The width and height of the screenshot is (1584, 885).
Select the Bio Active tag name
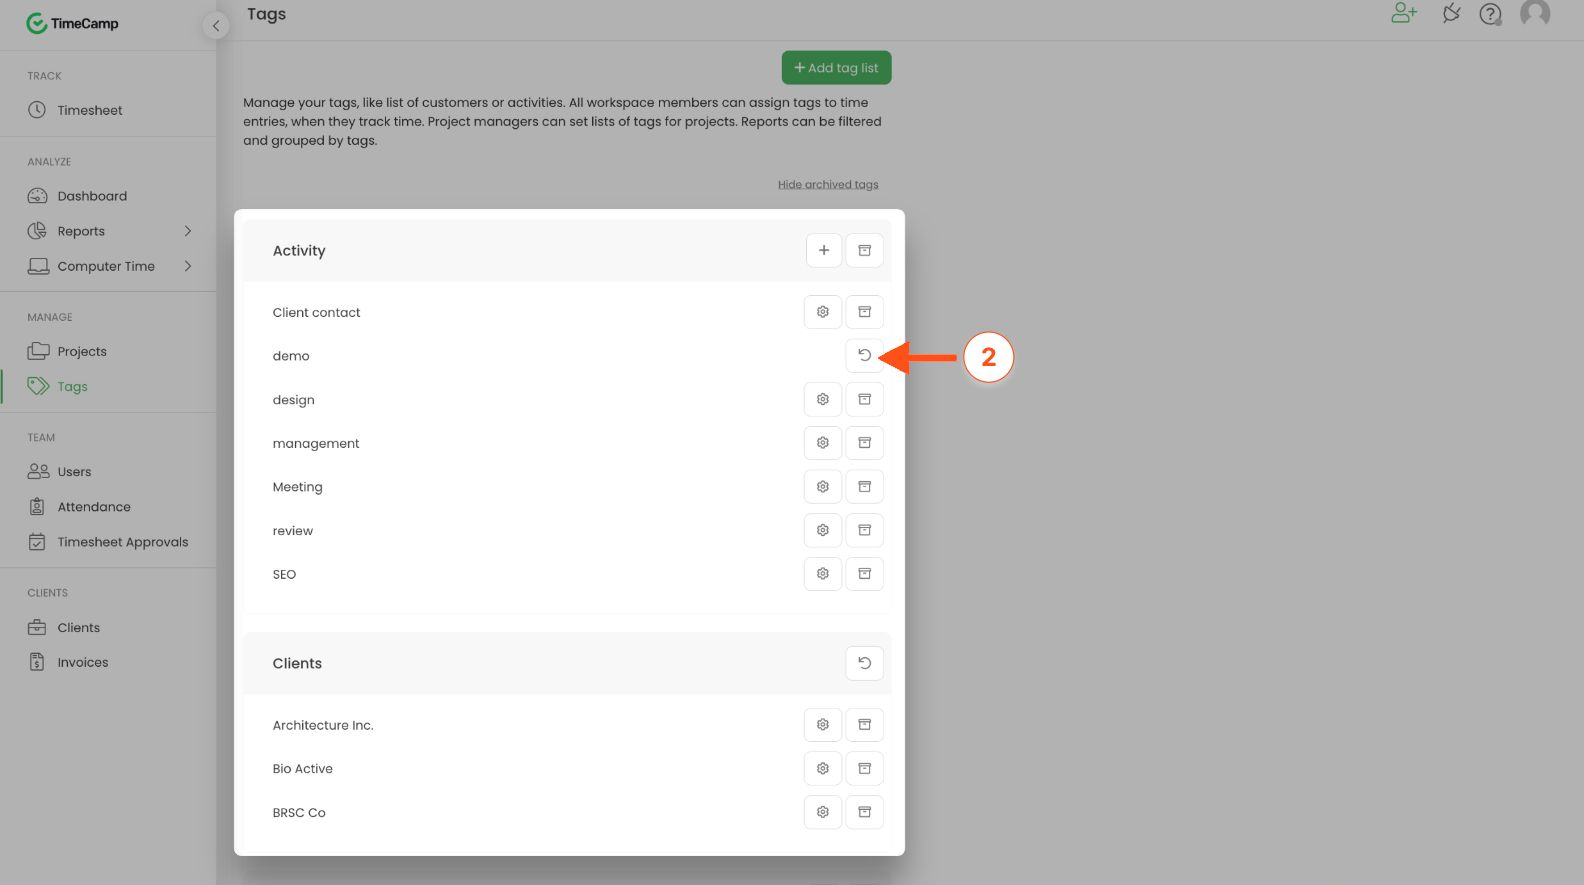(303, 769)
